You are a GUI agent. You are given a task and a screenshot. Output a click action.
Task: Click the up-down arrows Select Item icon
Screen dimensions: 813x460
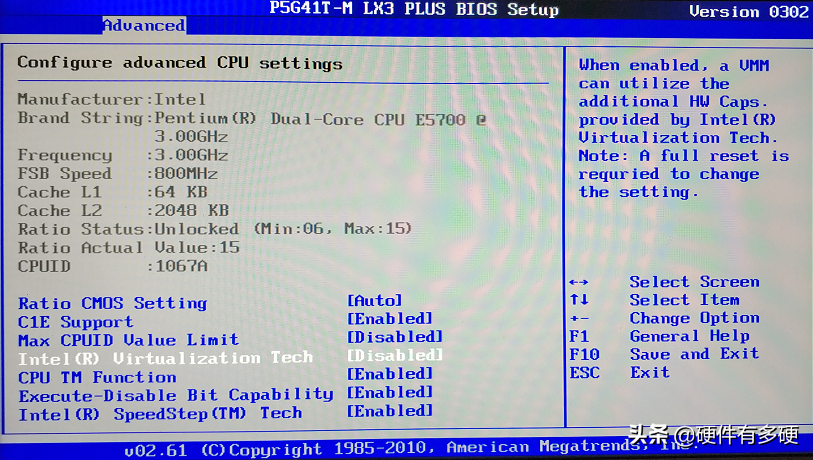click(x=579, y=299)
